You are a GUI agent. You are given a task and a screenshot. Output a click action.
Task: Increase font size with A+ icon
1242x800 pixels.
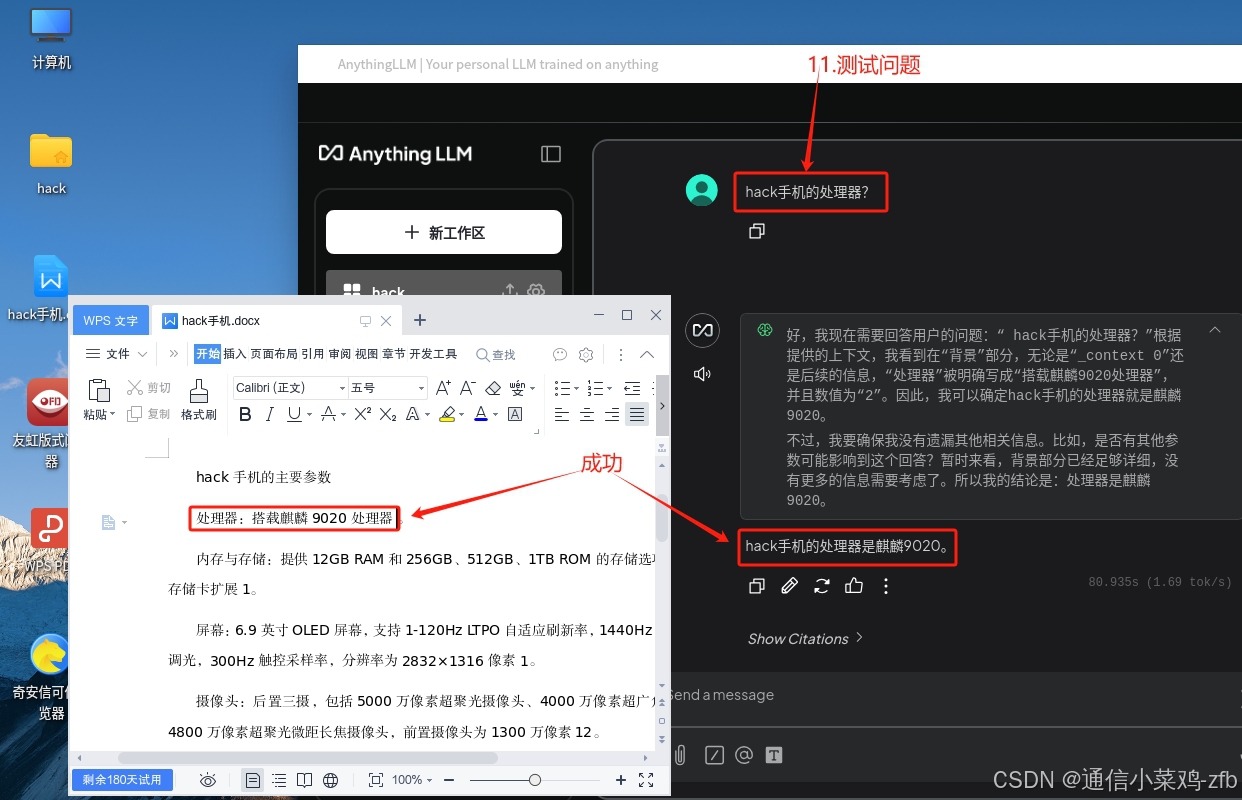point(443,388)
